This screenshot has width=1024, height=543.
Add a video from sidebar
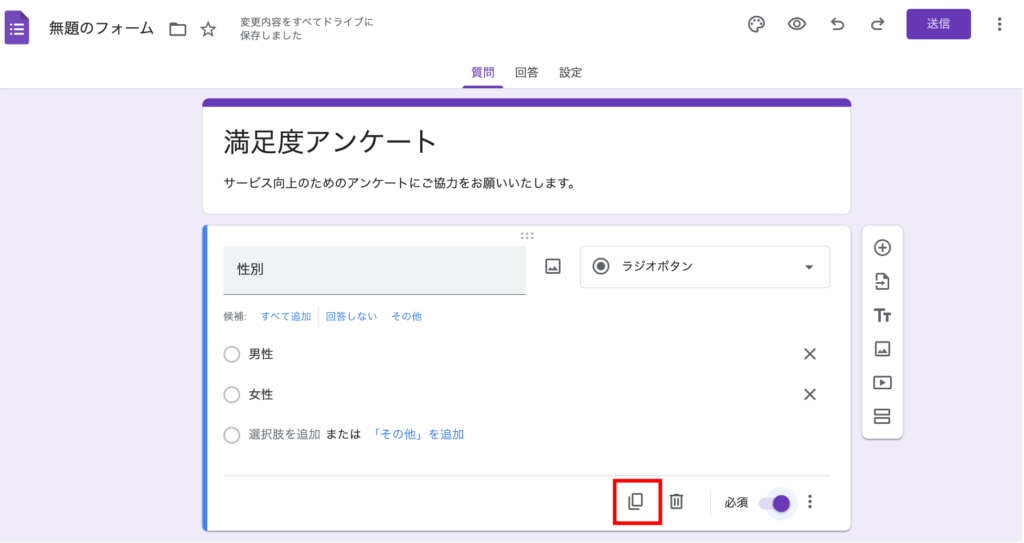[882, 383]
